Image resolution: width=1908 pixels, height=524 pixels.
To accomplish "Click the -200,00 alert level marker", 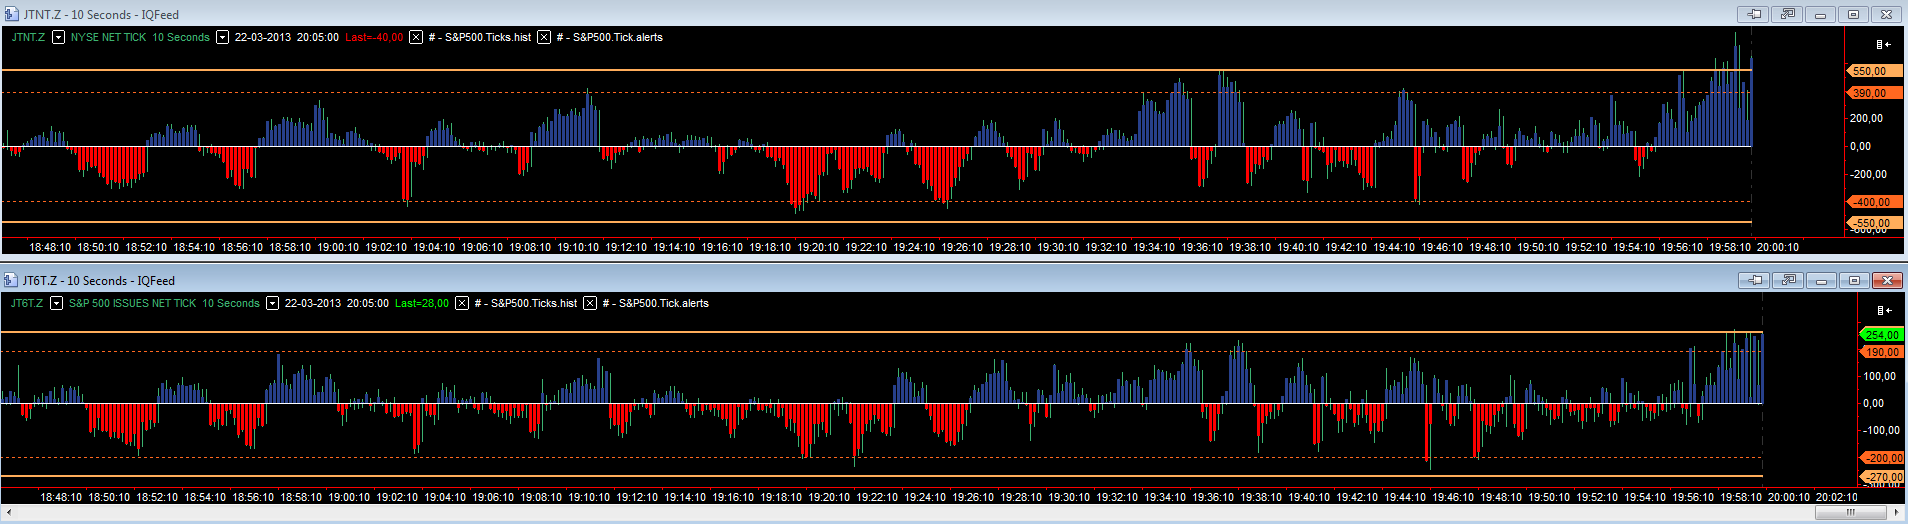I will tap(1880, 458).
